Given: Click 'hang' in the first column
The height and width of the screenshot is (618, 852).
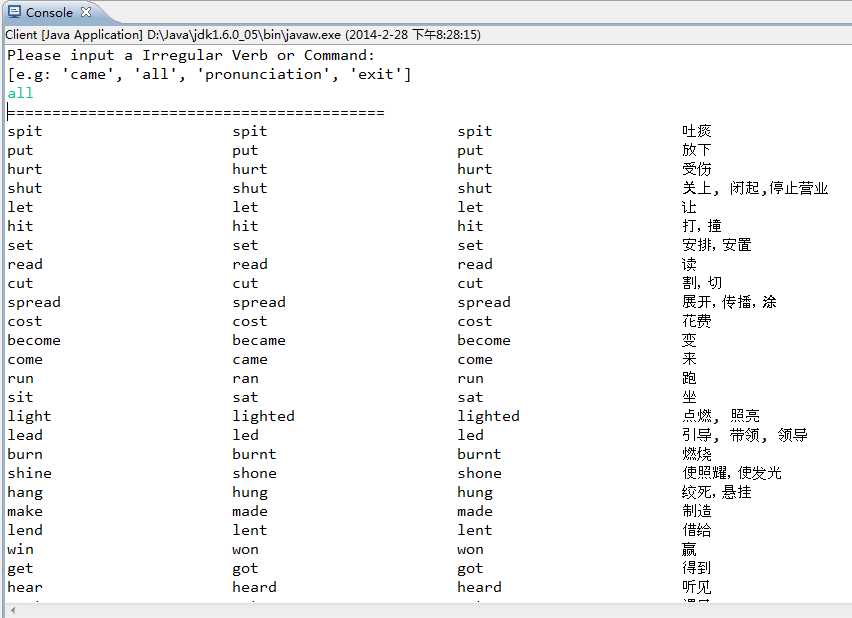Looking at the screenshot, I should click(25, 493).
